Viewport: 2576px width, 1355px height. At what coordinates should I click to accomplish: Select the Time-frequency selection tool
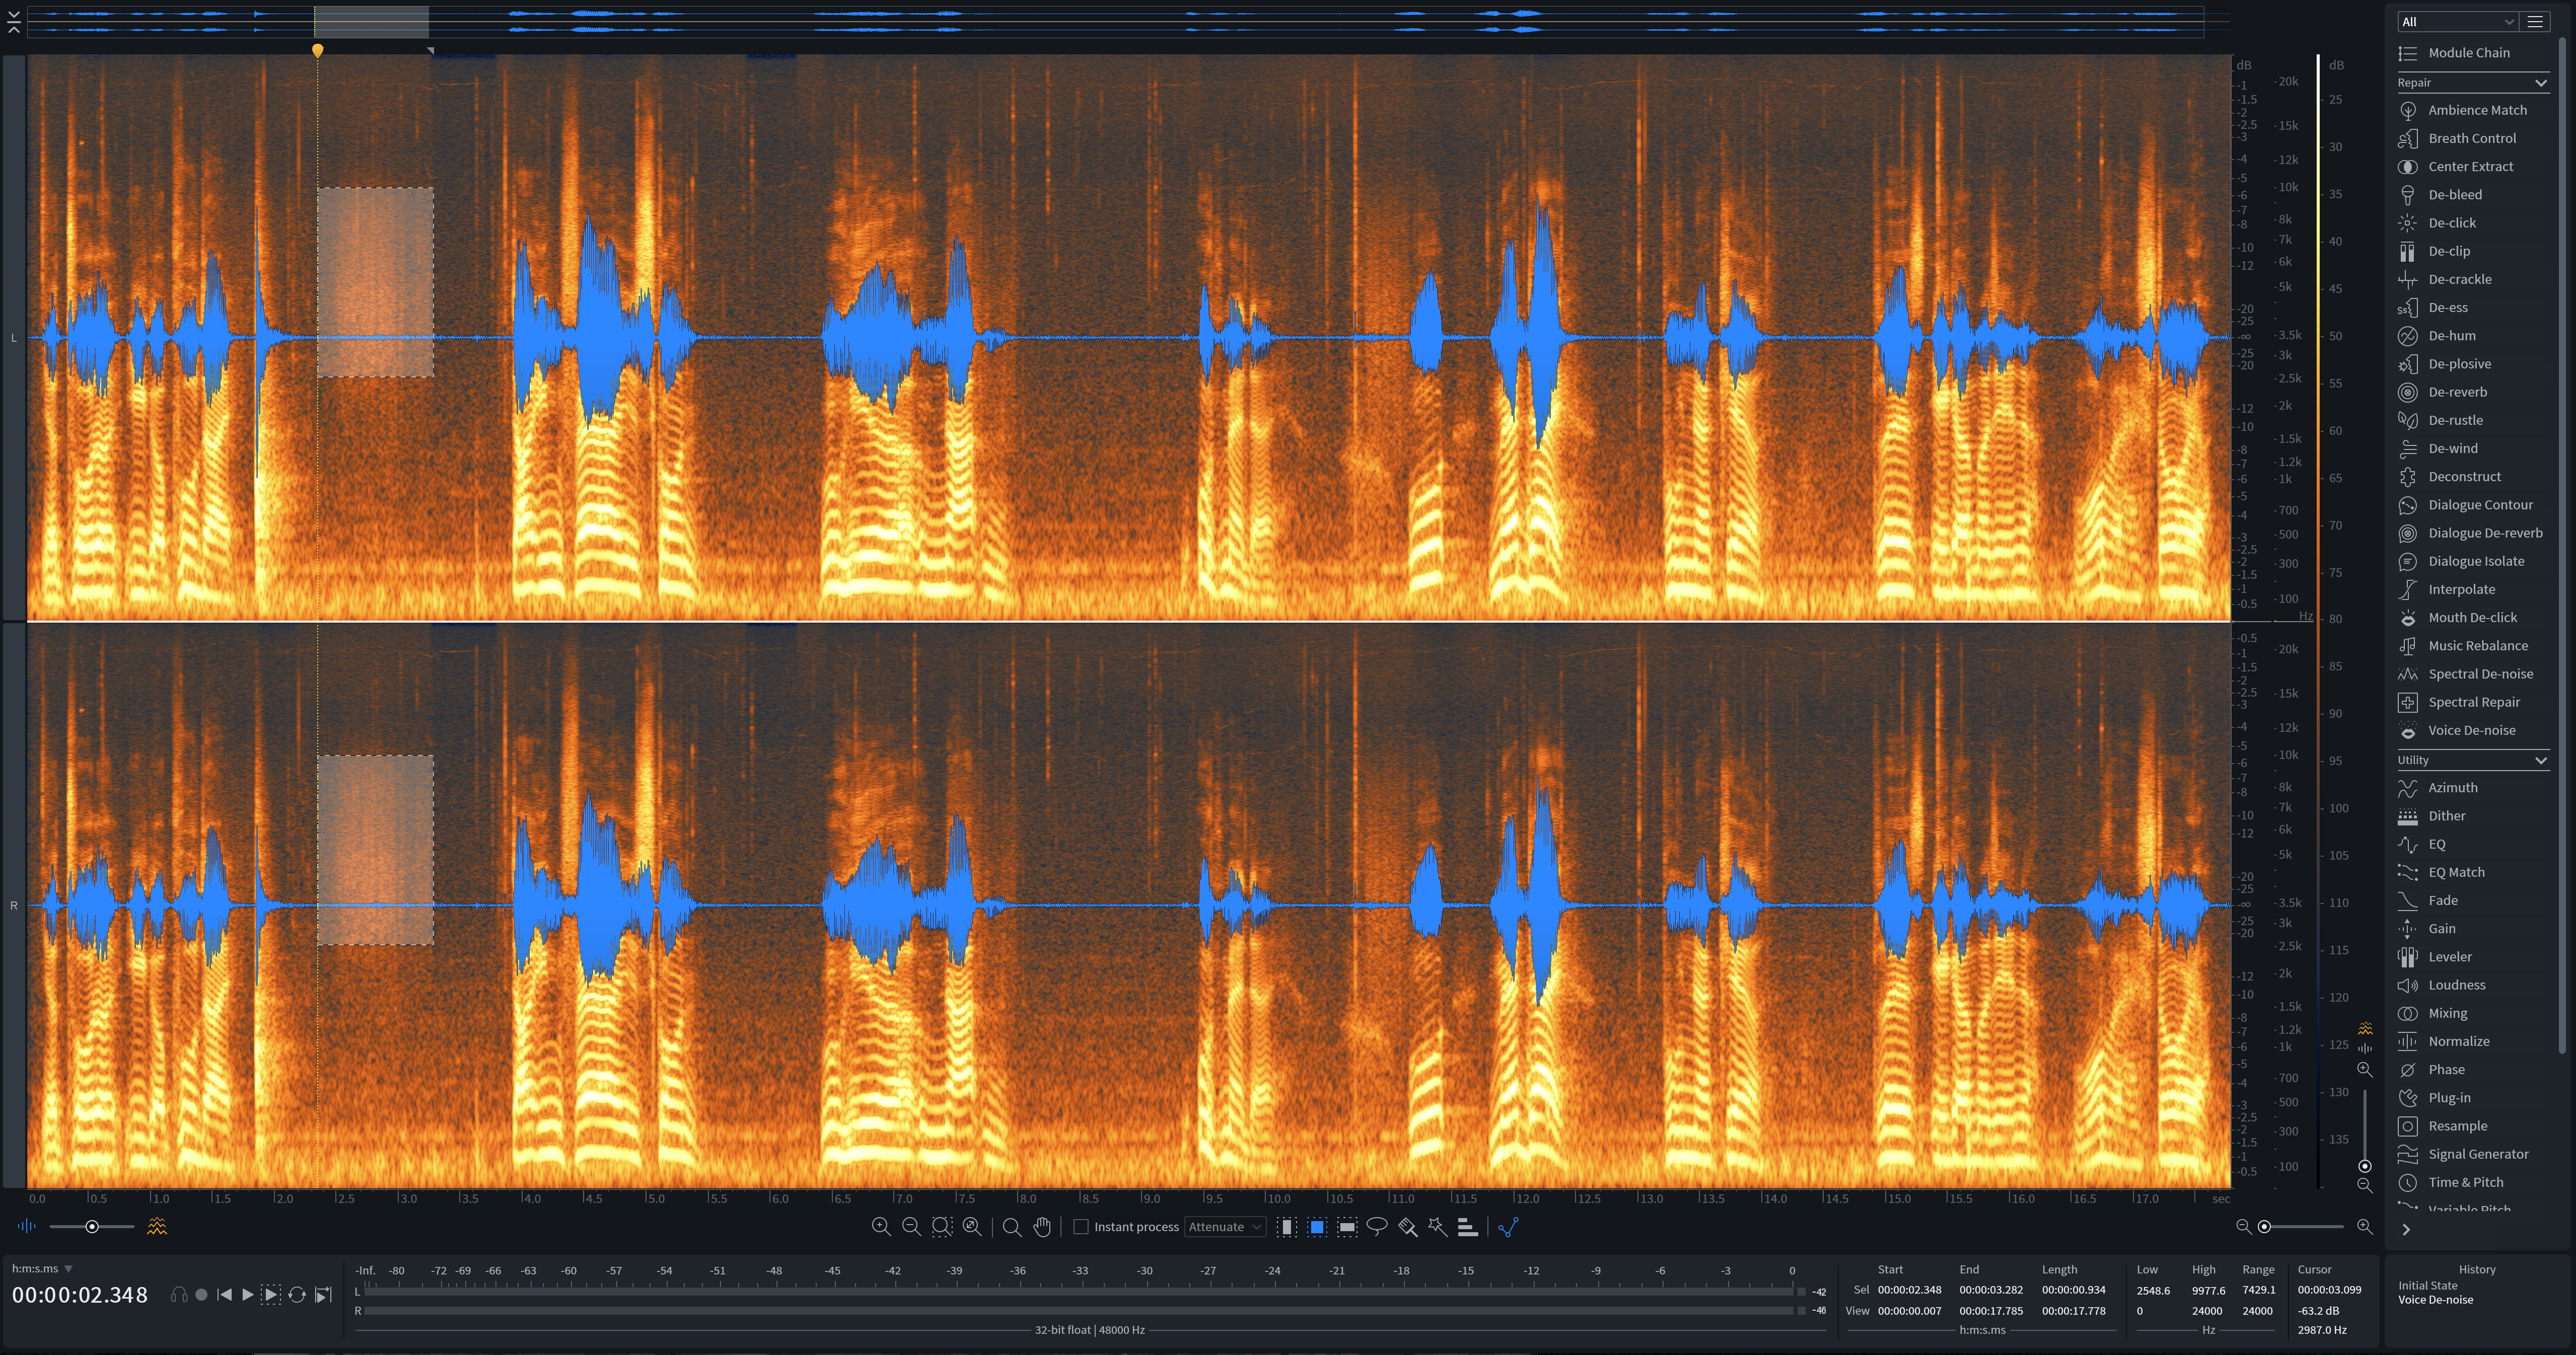tap(1317, 1227)
